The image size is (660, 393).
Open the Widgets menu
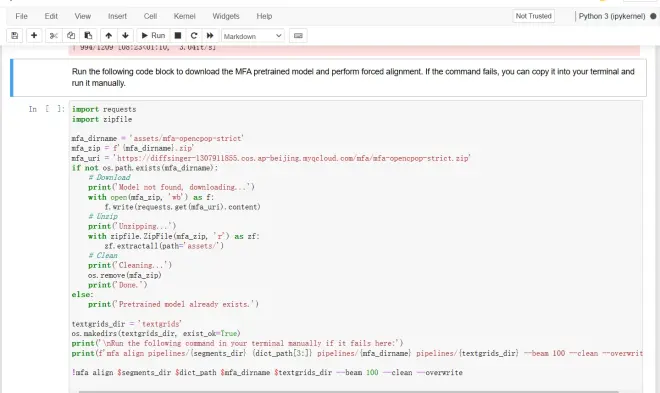tap(226, 16)
